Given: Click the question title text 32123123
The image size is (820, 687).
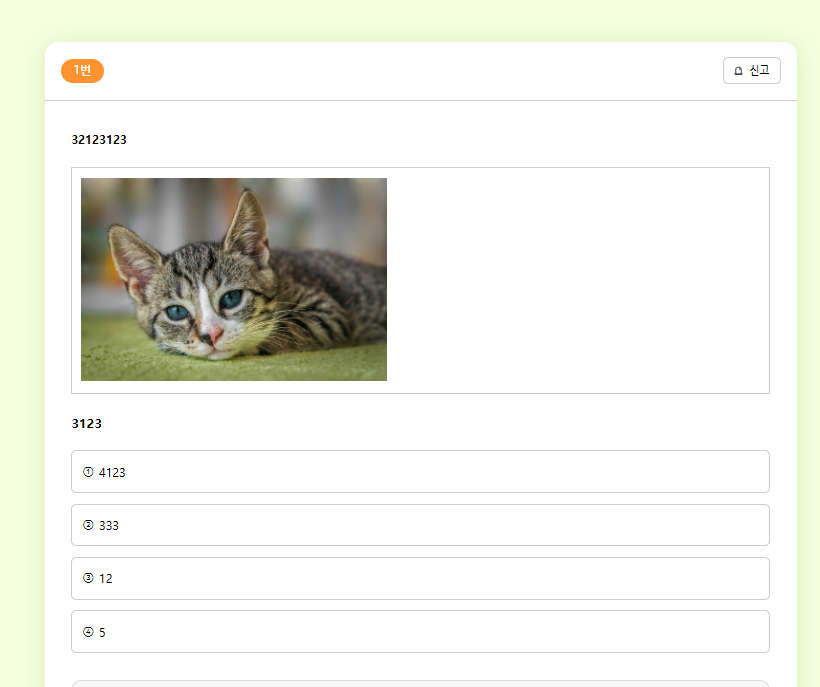Looking at the screenshot, I should point(99,140).
